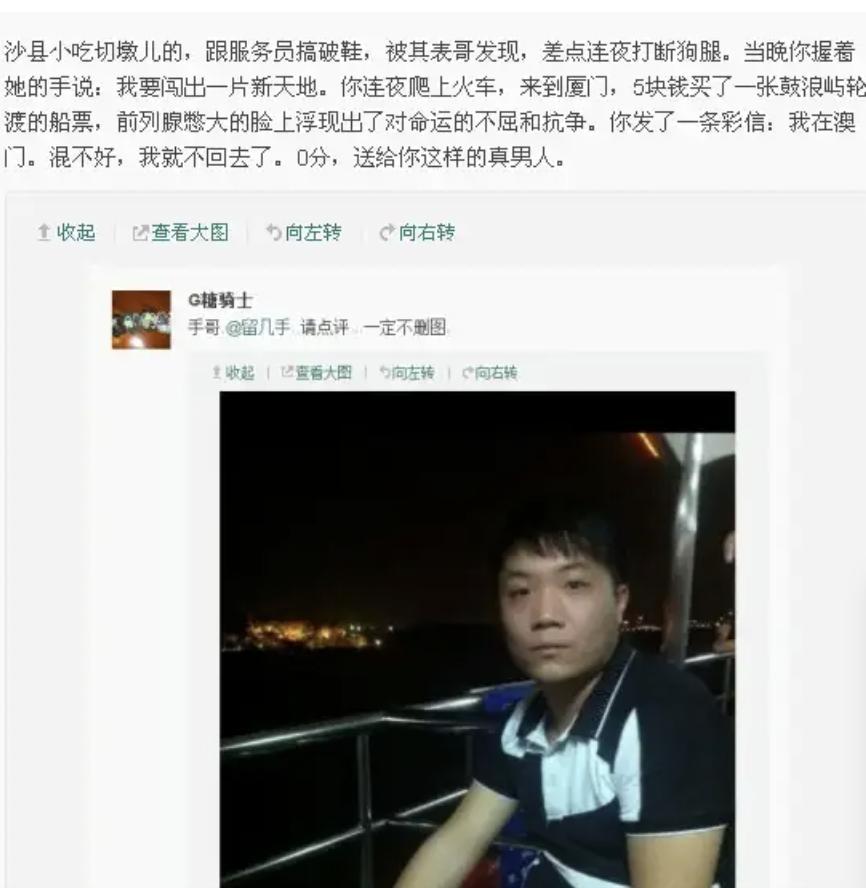Image resolution: width=866 pixels, height=888 pixels.
Task: Open embedded photo via small 查看大图 text
Action: 323,373
